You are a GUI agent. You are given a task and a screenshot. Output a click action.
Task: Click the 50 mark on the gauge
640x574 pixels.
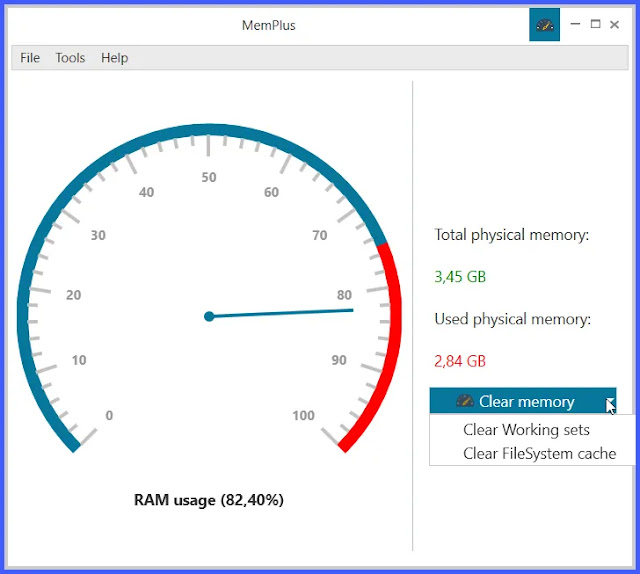tap(209, 177)
